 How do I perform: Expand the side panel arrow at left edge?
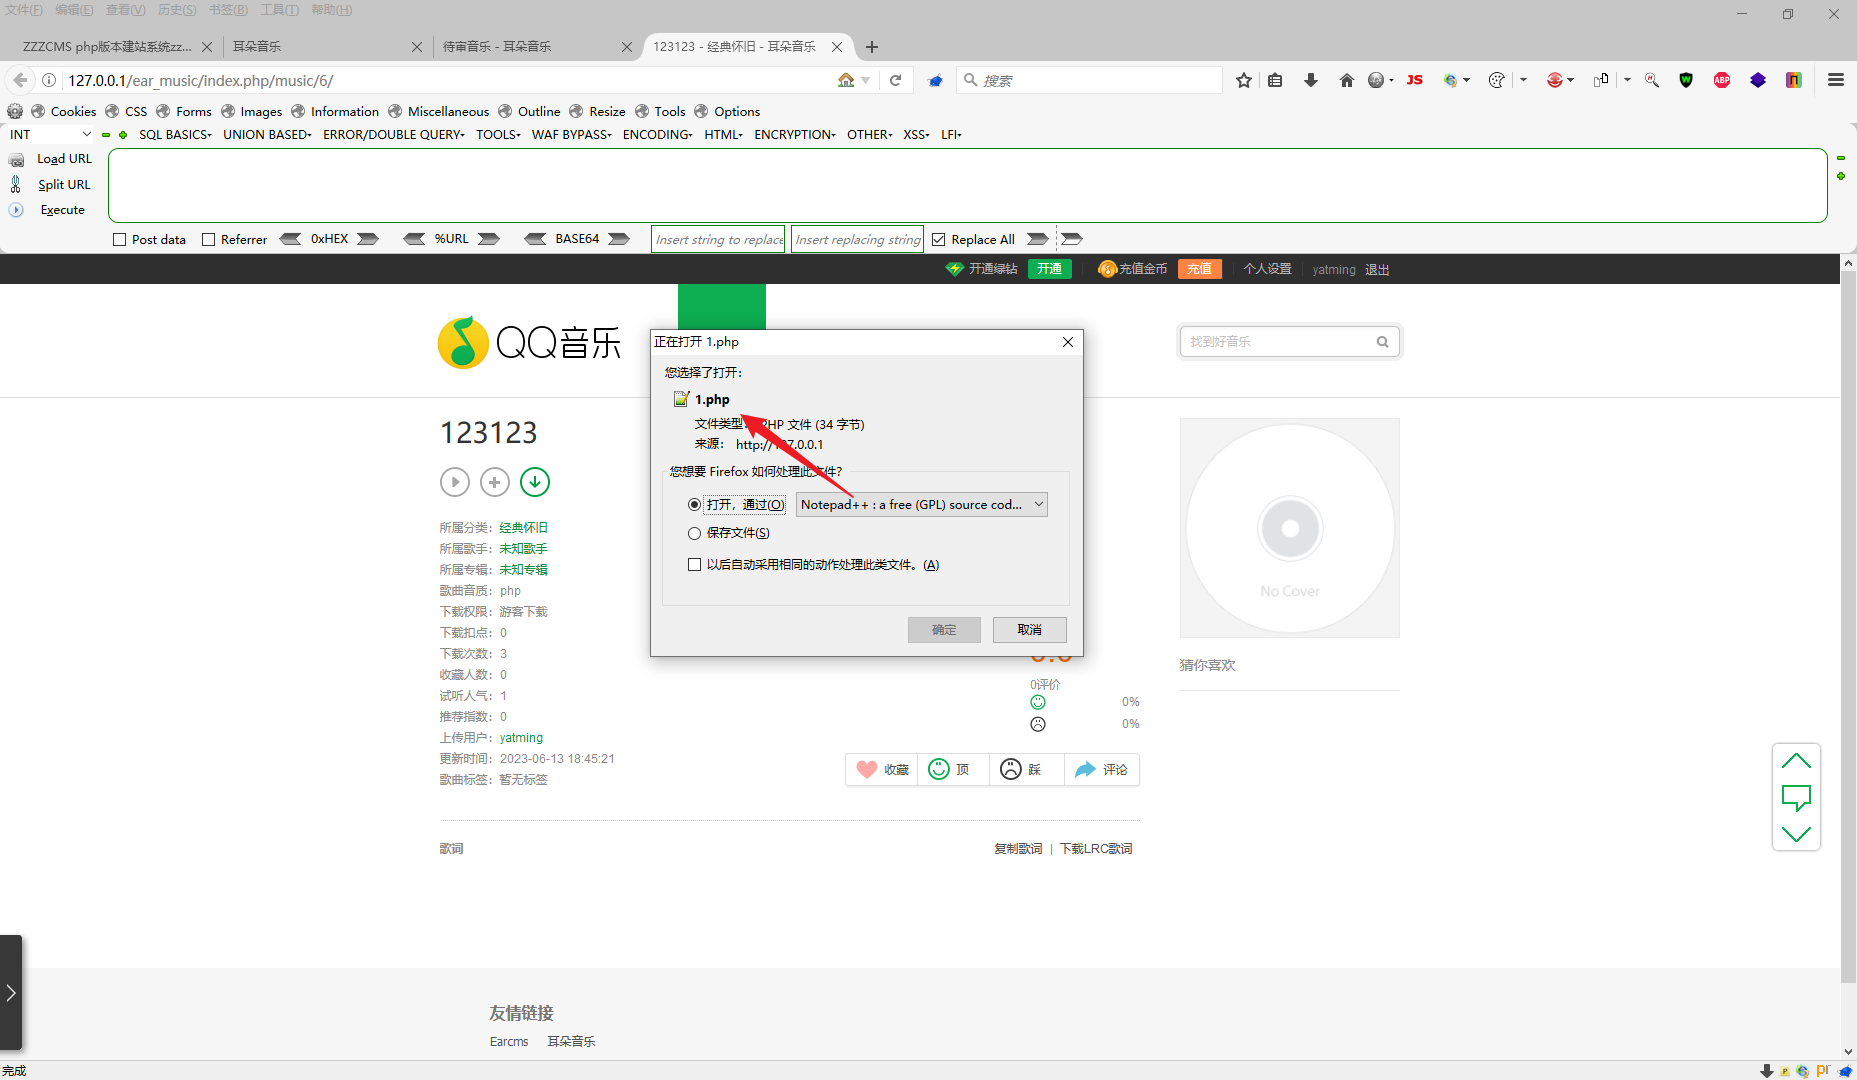click(11, 993)
